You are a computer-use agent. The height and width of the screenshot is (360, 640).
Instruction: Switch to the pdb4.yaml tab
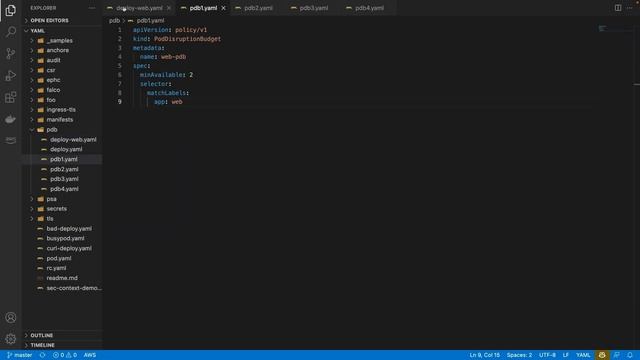tap(369, 8)
